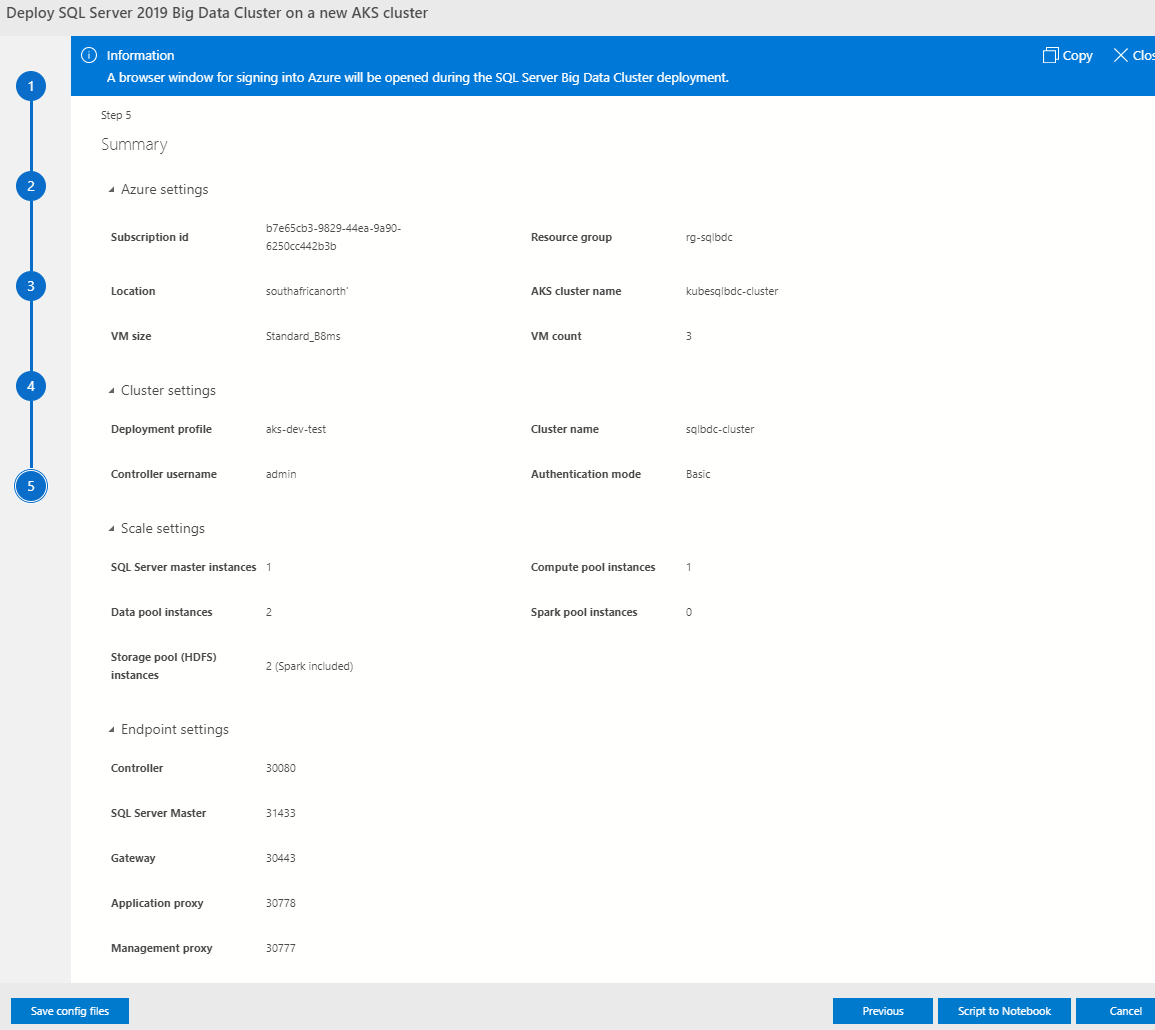1155x1030 pixels.
Task: Click the Step 5 label
Action: (116, 115)
